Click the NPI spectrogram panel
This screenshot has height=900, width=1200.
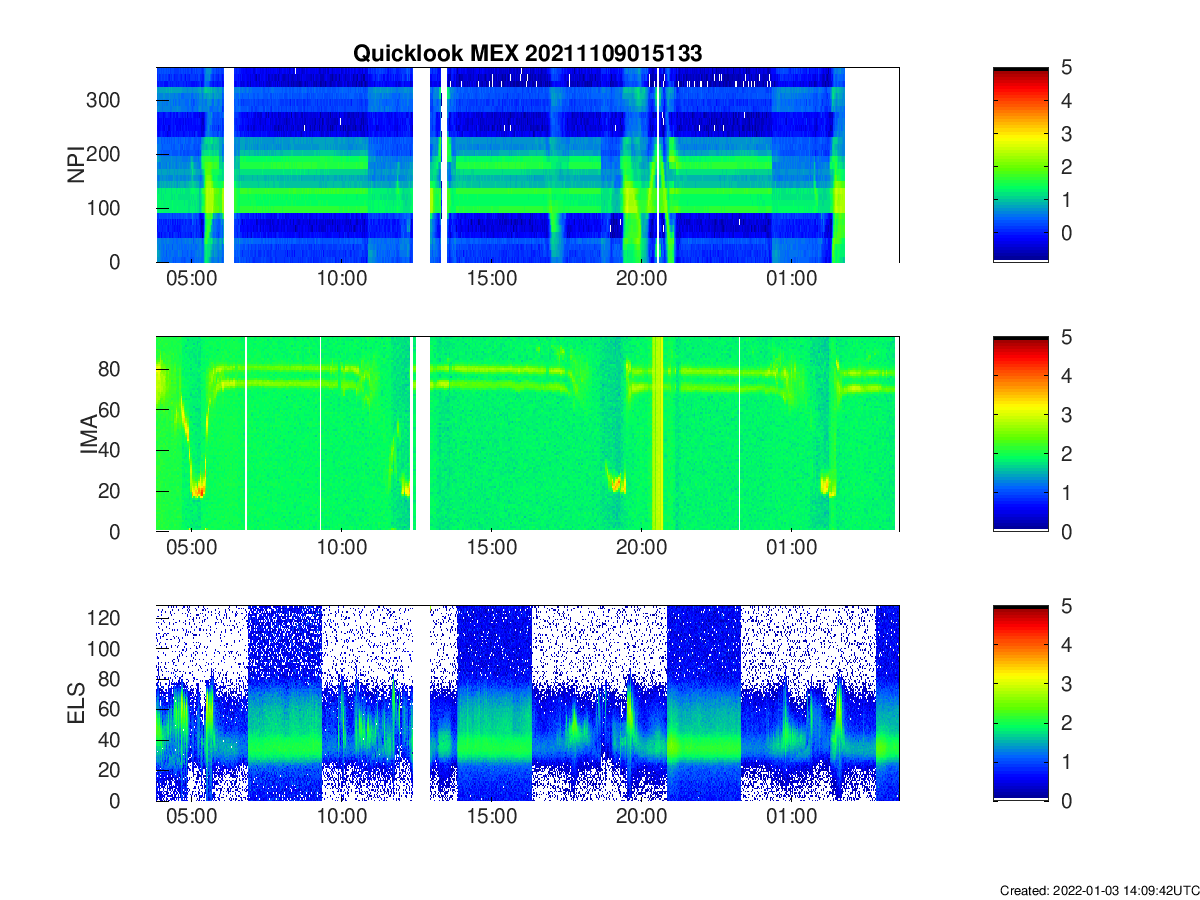[x=527, y=165]
